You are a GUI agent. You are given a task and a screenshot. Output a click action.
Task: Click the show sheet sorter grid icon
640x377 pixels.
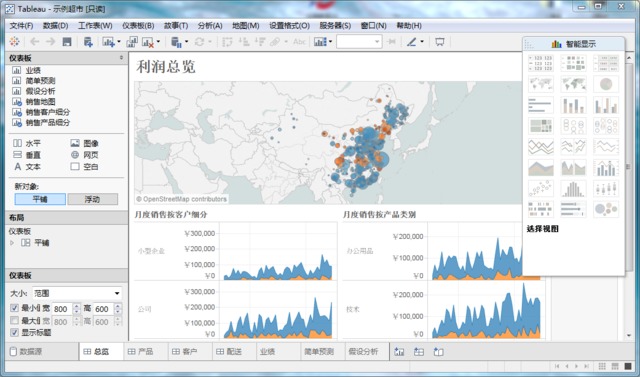click(x=602, y=366)
